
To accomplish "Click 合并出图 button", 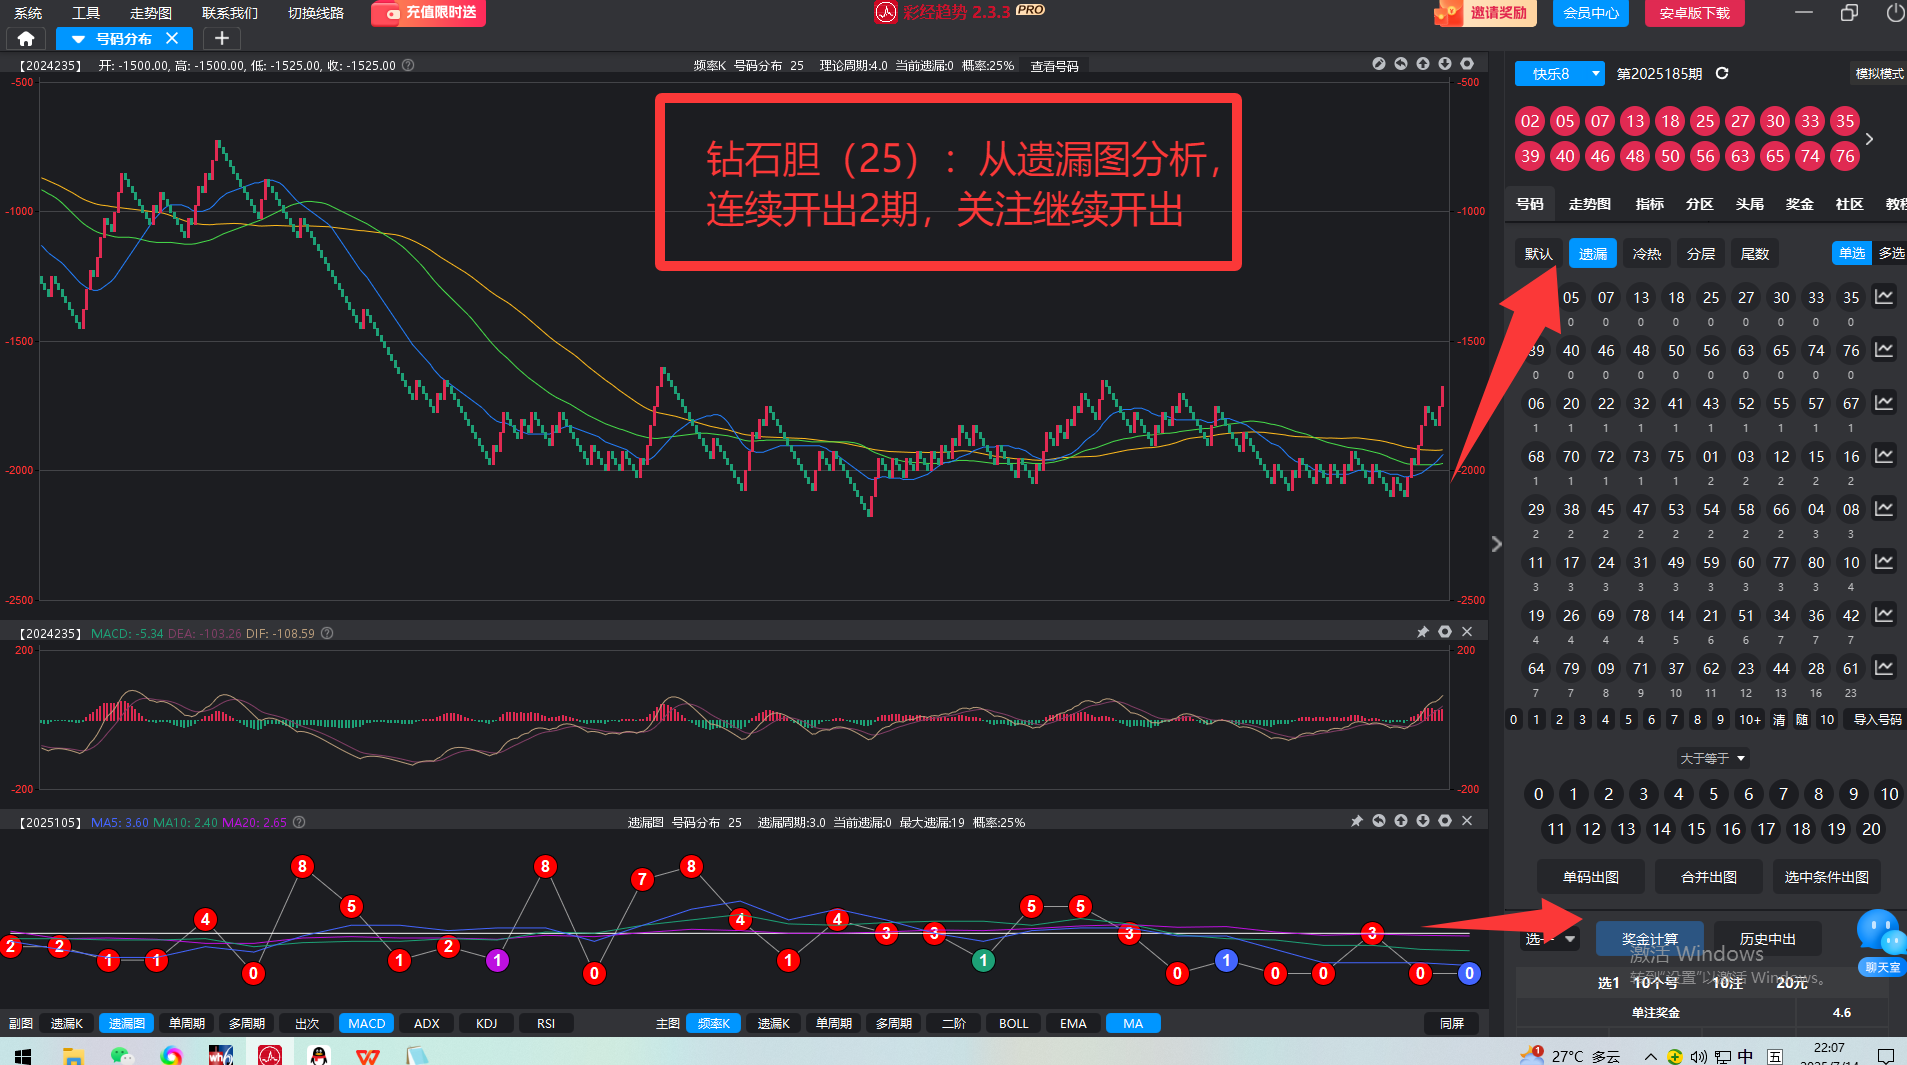I will tap(1708, 876).
